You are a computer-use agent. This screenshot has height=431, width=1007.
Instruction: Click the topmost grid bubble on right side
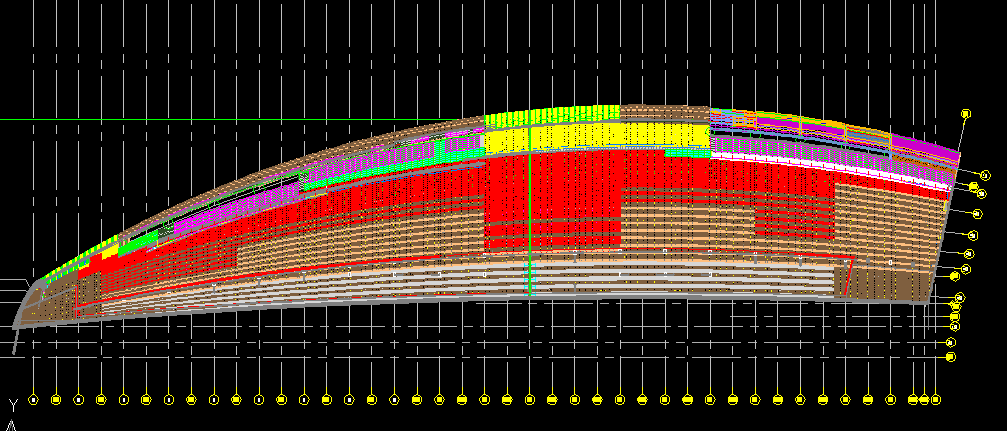tap(966, 114)
